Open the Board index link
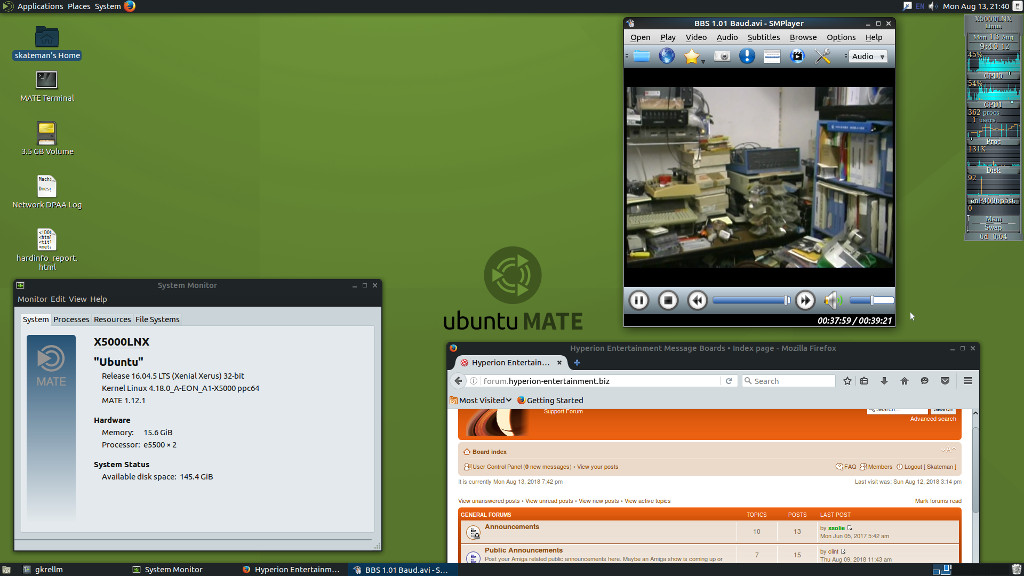This screenshot has width=1024, height=576. pos(489,452)
